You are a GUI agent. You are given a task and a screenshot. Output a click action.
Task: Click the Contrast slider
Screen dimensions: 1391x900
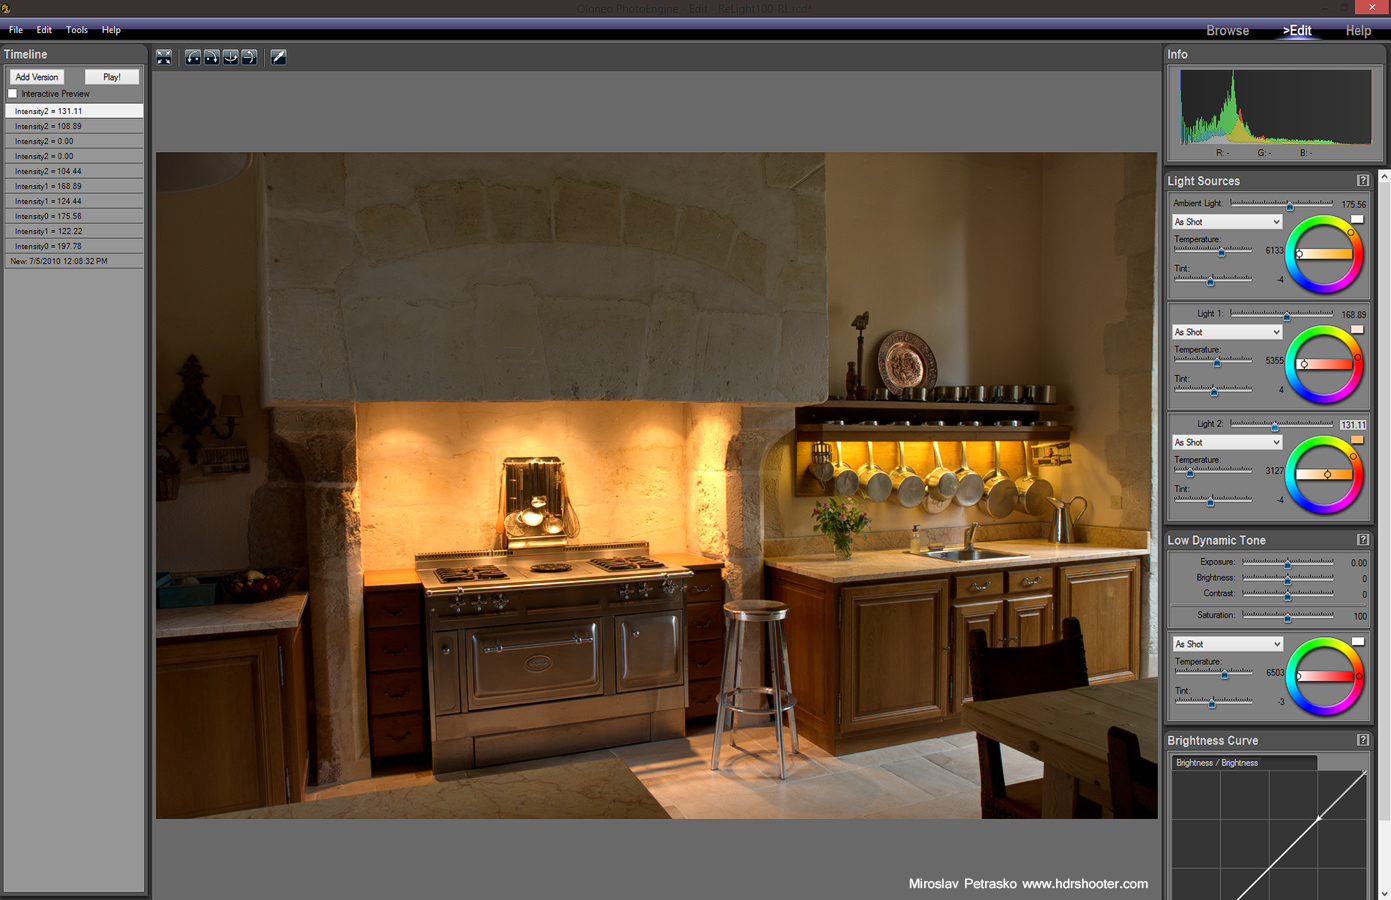pos(1288,595)
